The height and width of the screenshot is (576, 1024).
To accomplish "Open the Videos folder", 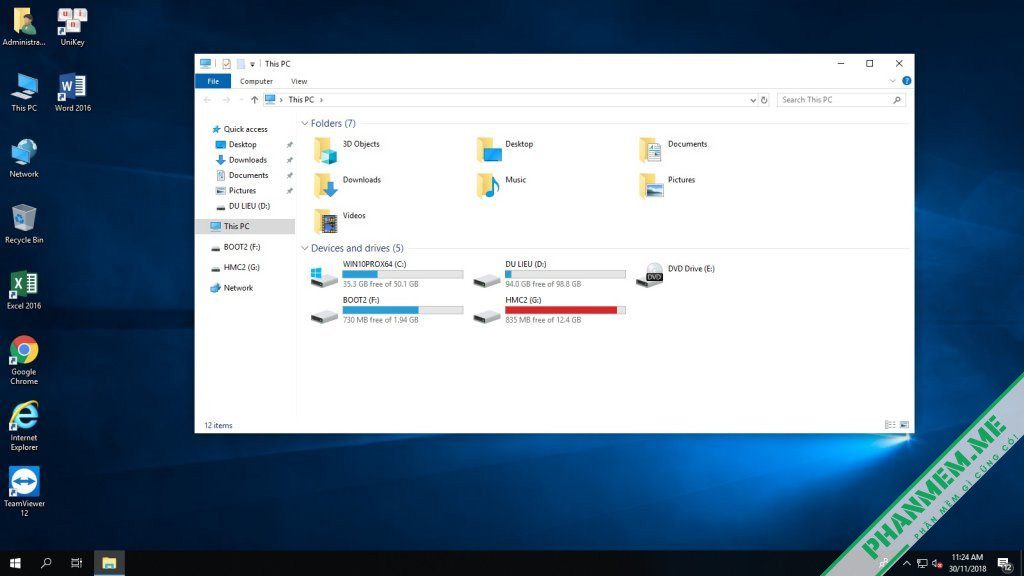I will coord(340,221).
